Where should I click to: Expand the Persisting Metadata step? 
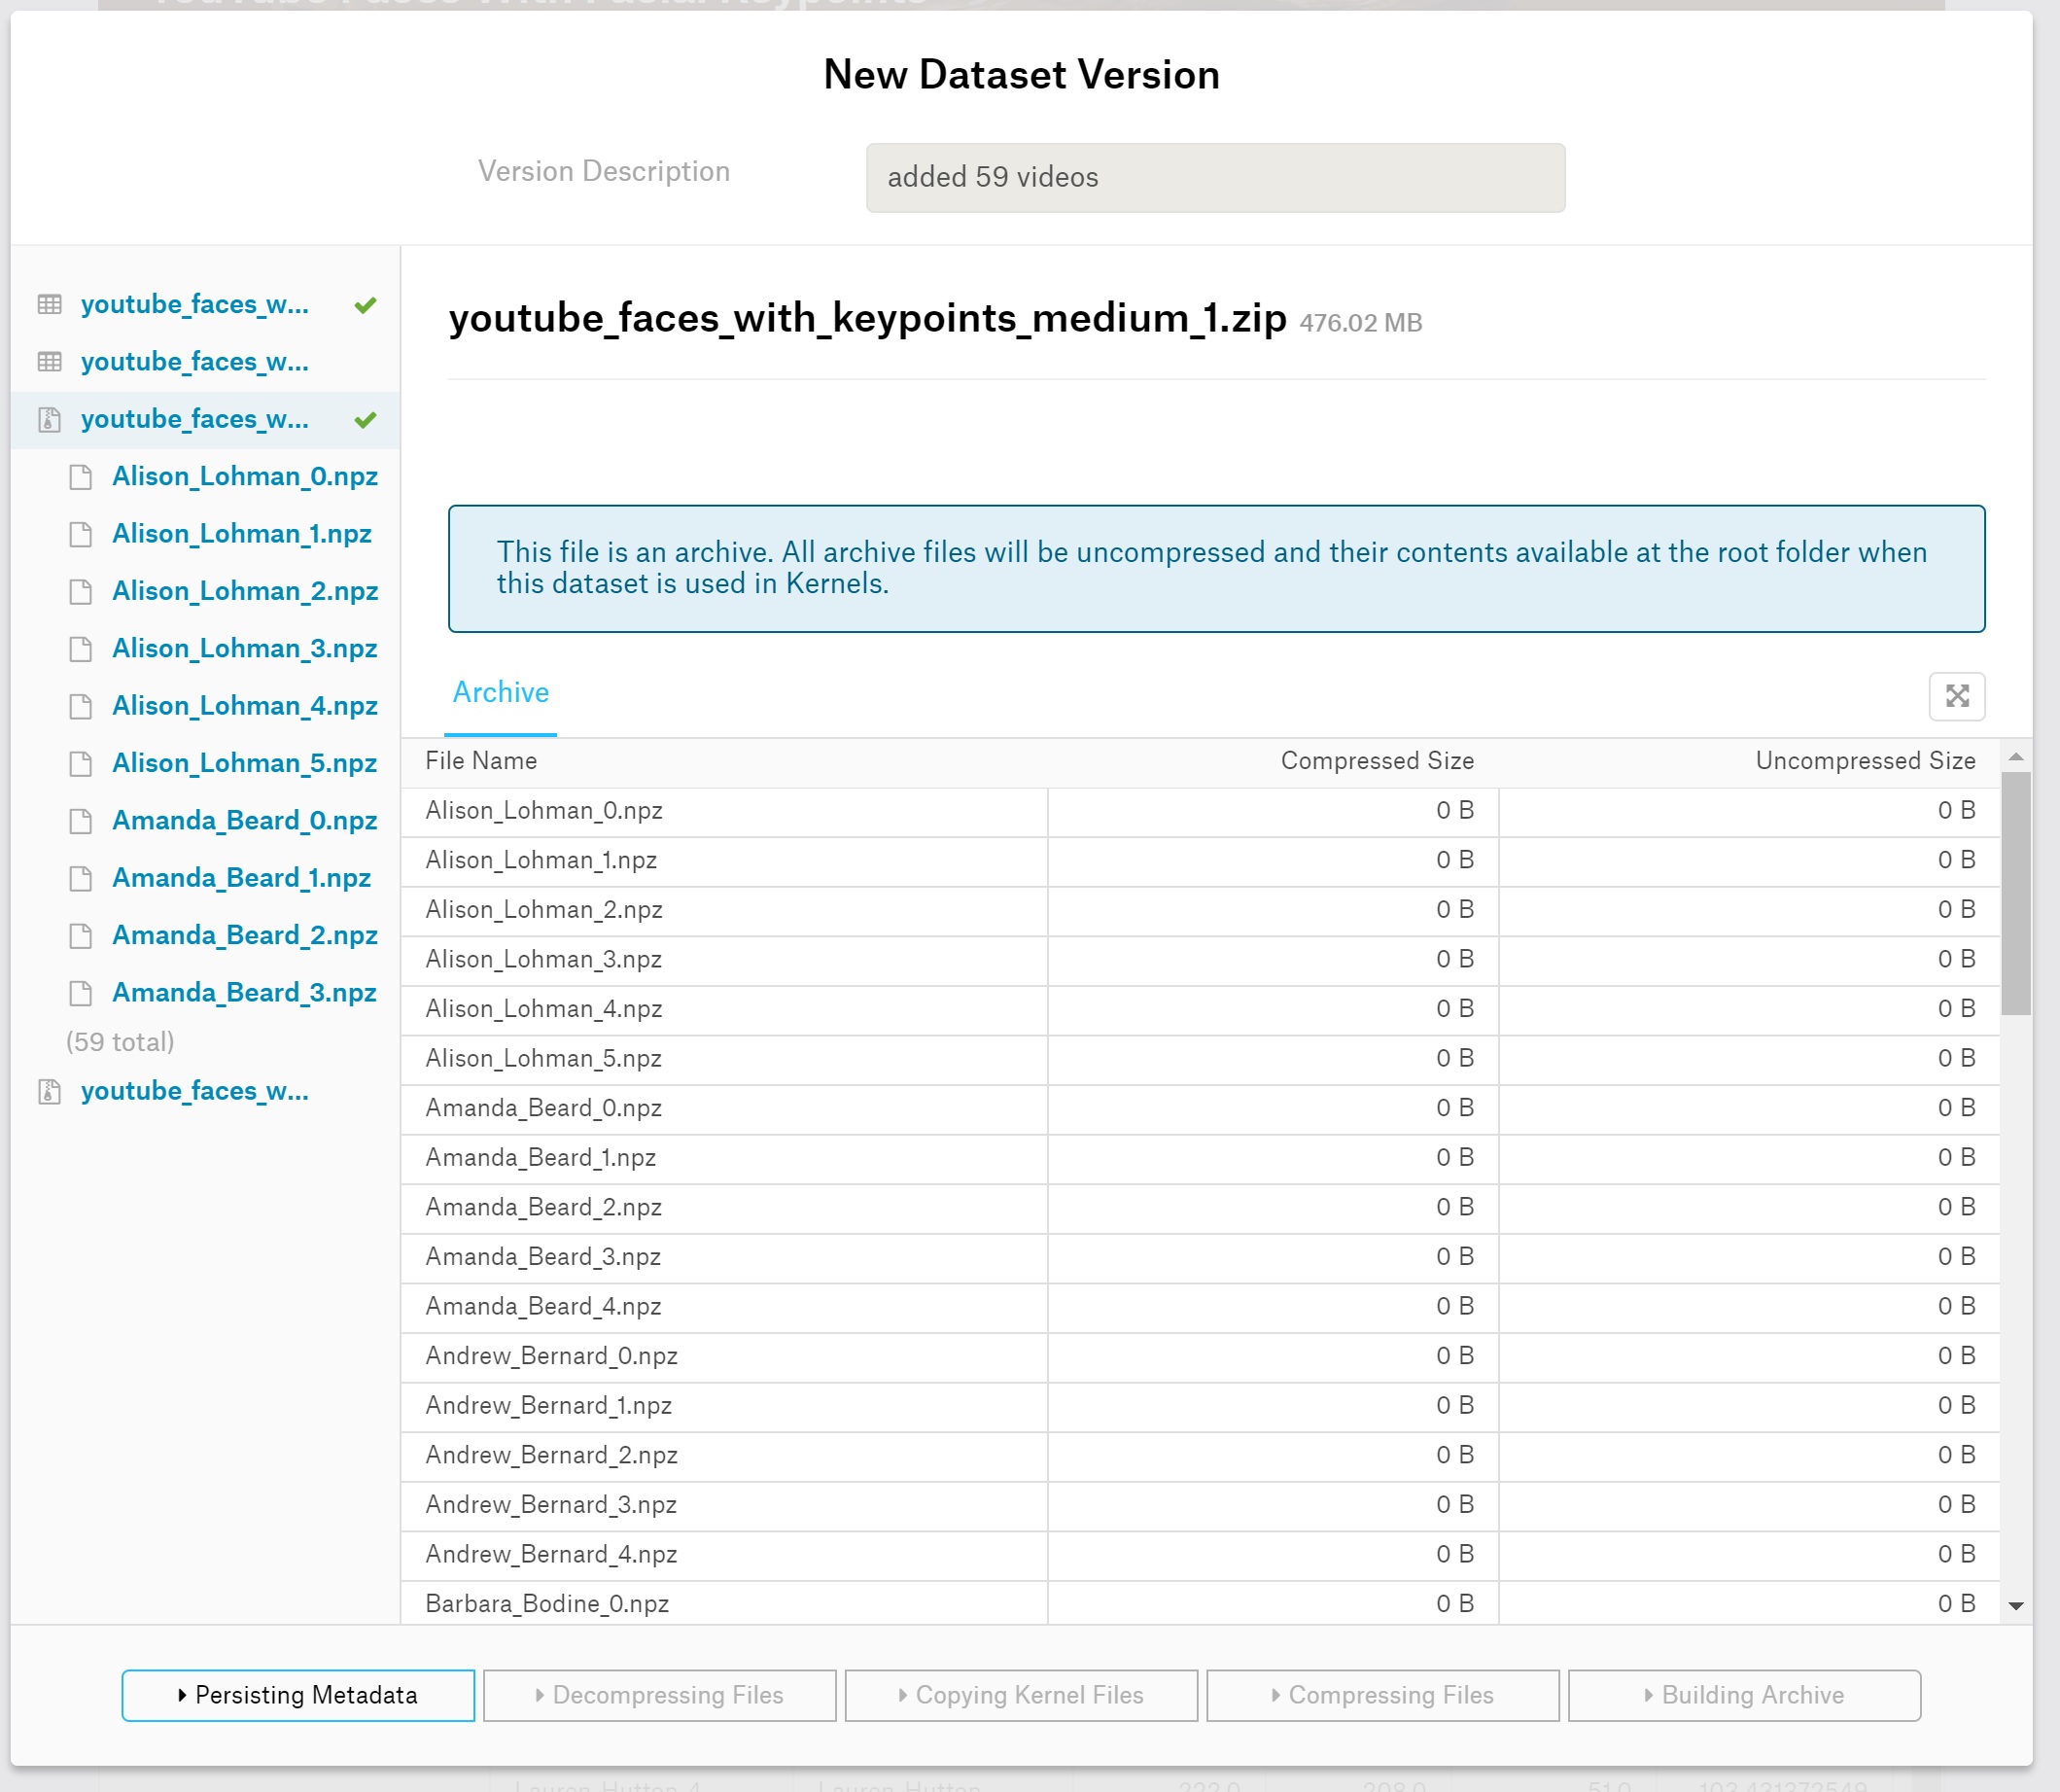[x=297, y=1695]
